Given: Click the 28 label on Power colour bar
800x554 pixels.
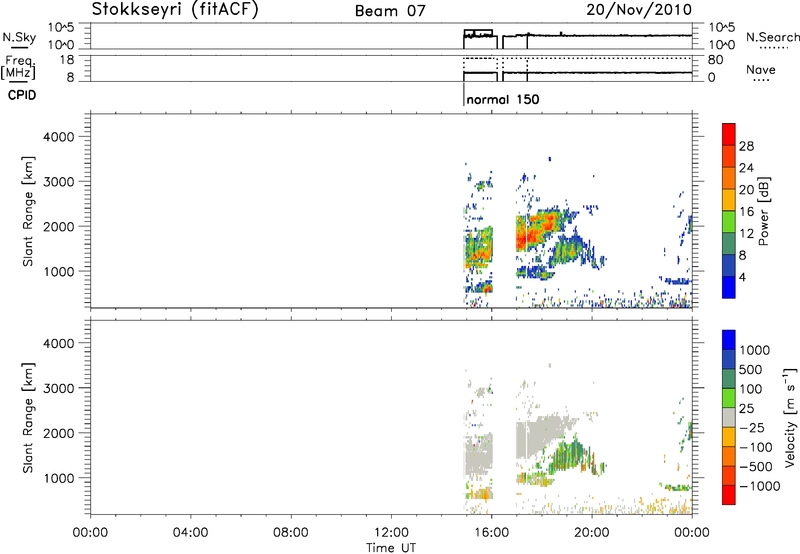Looking at the screenshot, I should pos(746,146).
